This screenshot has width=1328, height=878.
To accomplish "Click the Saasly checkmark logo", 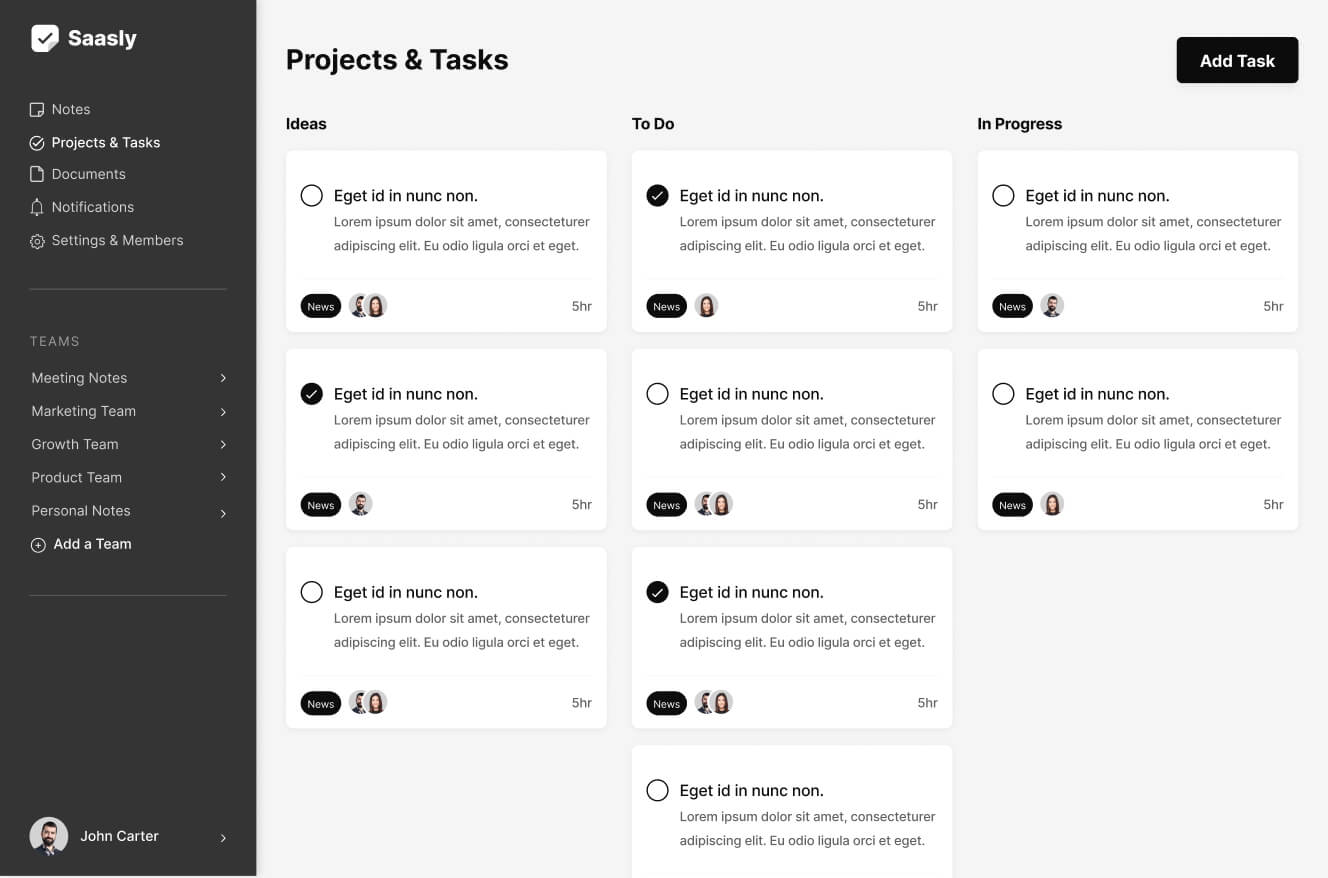I will (44, 37).
